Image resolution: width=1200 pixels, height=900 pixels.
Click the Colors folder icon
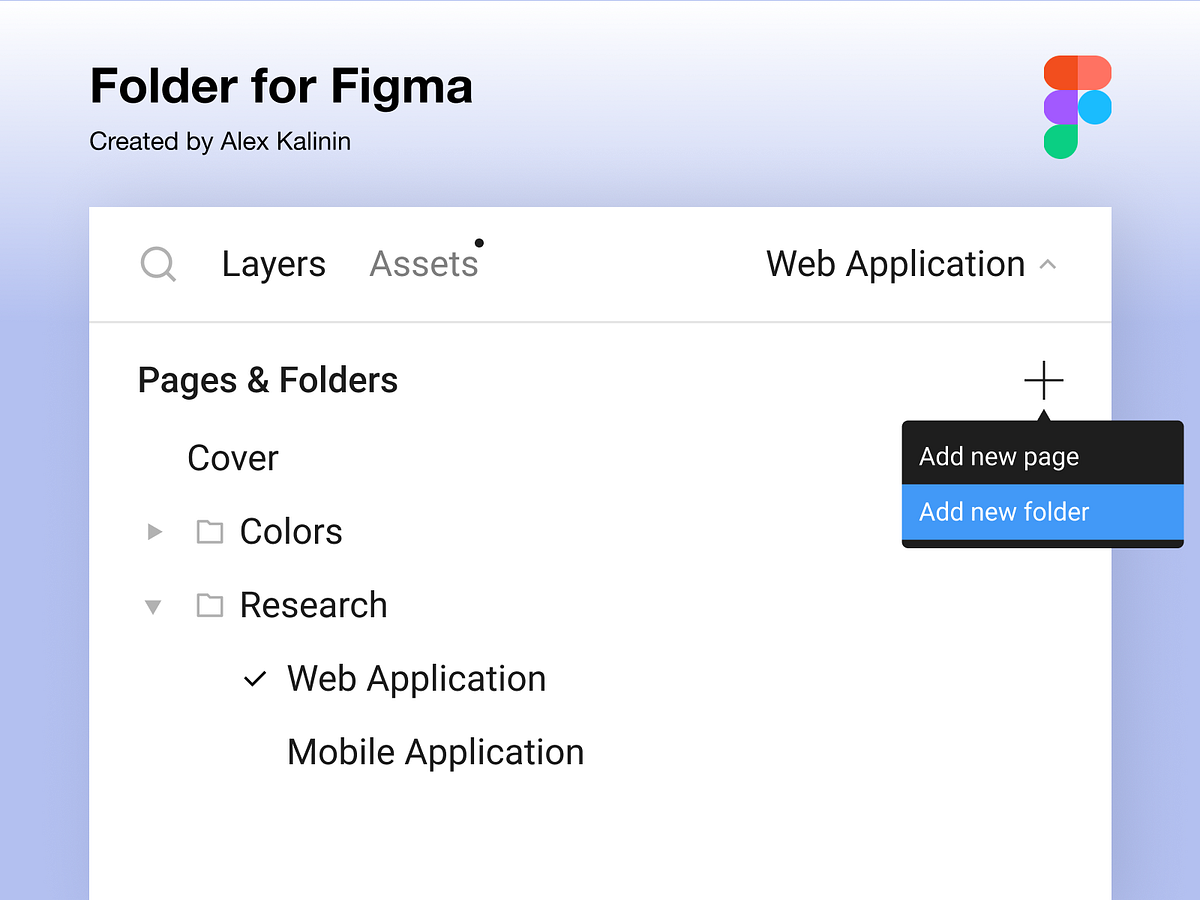pyautogui.click(x=210, y=532)
